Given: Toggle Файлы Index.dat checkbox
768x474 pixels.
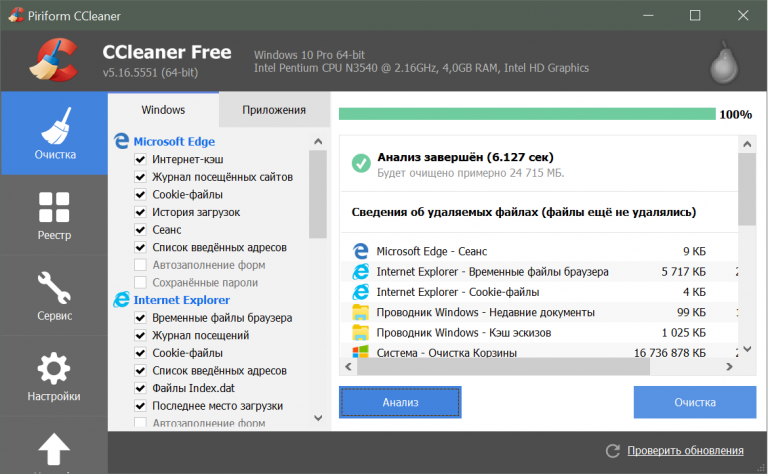Looking at the screenshot, I should pos(140,388).
